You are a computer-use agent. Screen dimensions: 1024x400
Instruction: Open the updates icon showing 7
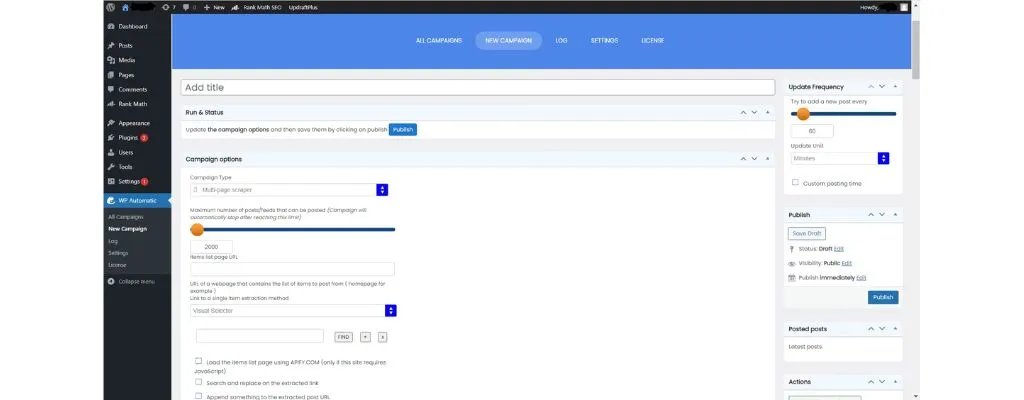[165, 7]
